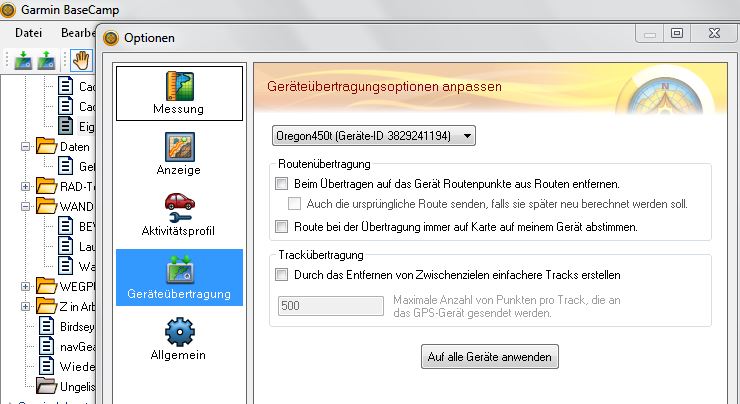The width and height of the screenshot is (740, 404).
Task: Open the Bearbeiten menu
Action: (77, 33)
